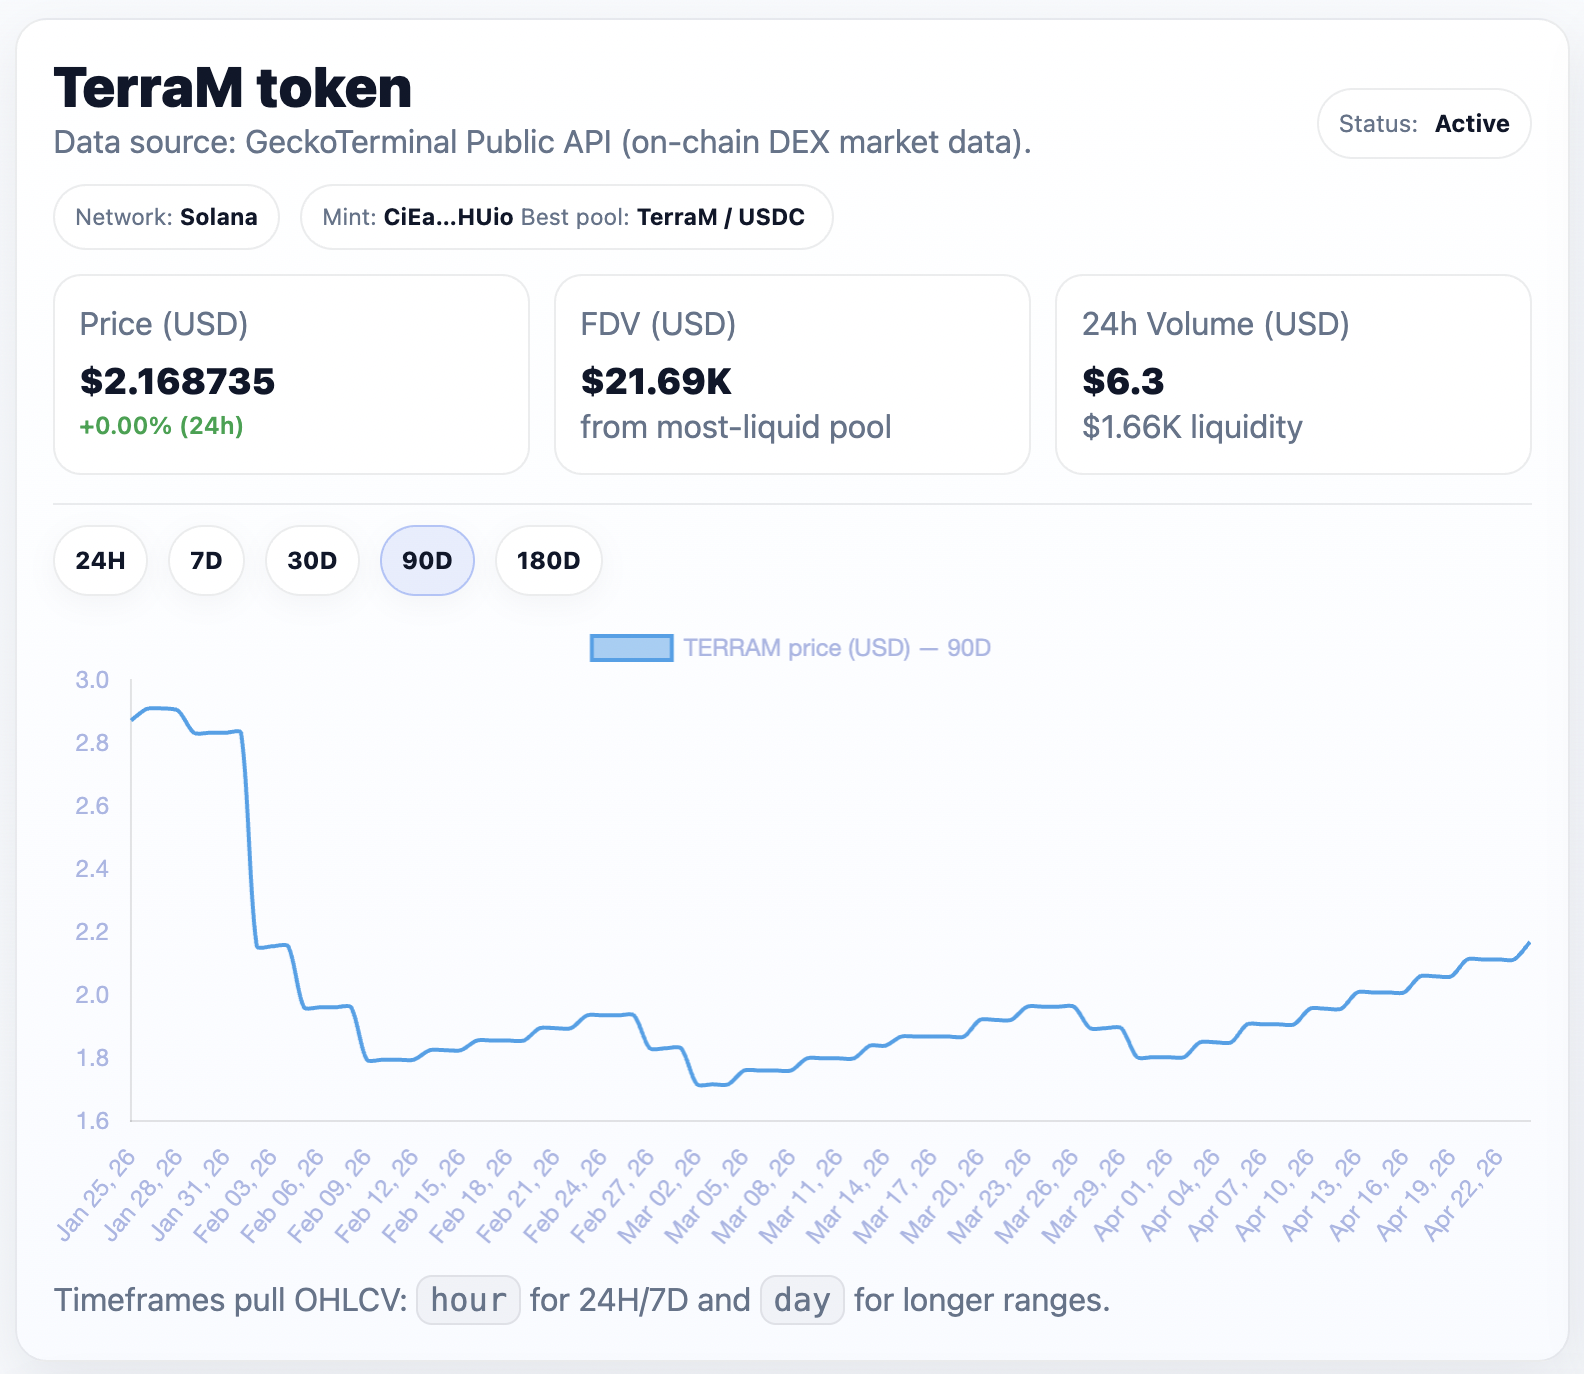Open the 180D price range
The height and width of the screenshot is (1374, 1584).
tap(548, 561)
